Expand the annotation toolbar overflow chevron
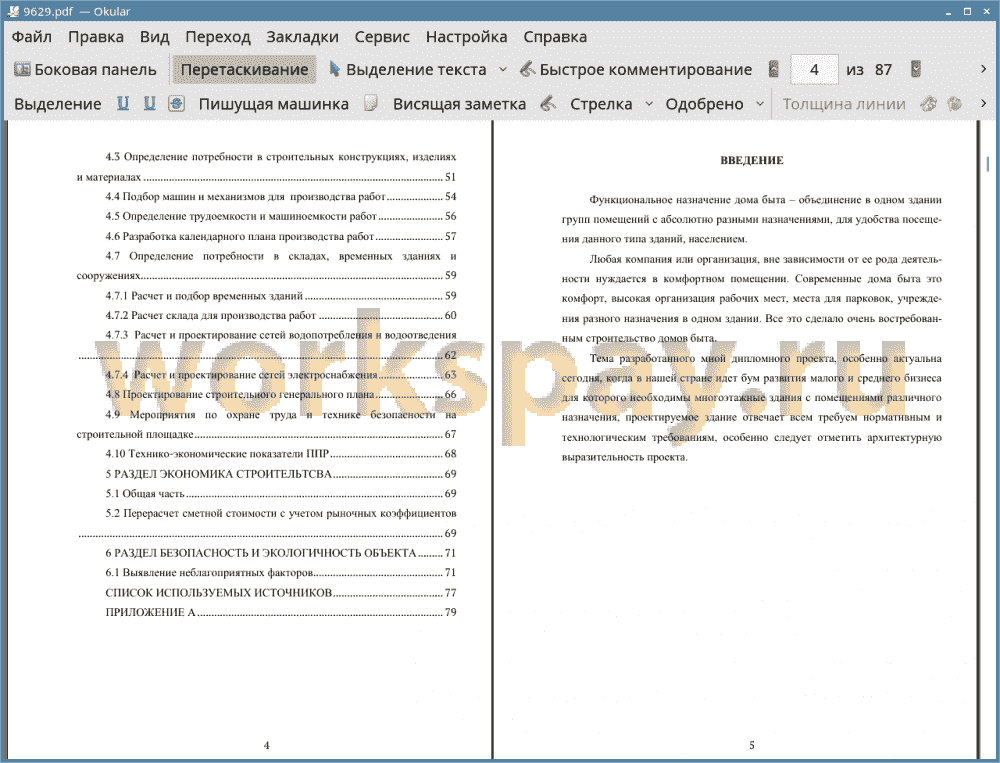 pyautogui.click(x=983, y=103)
